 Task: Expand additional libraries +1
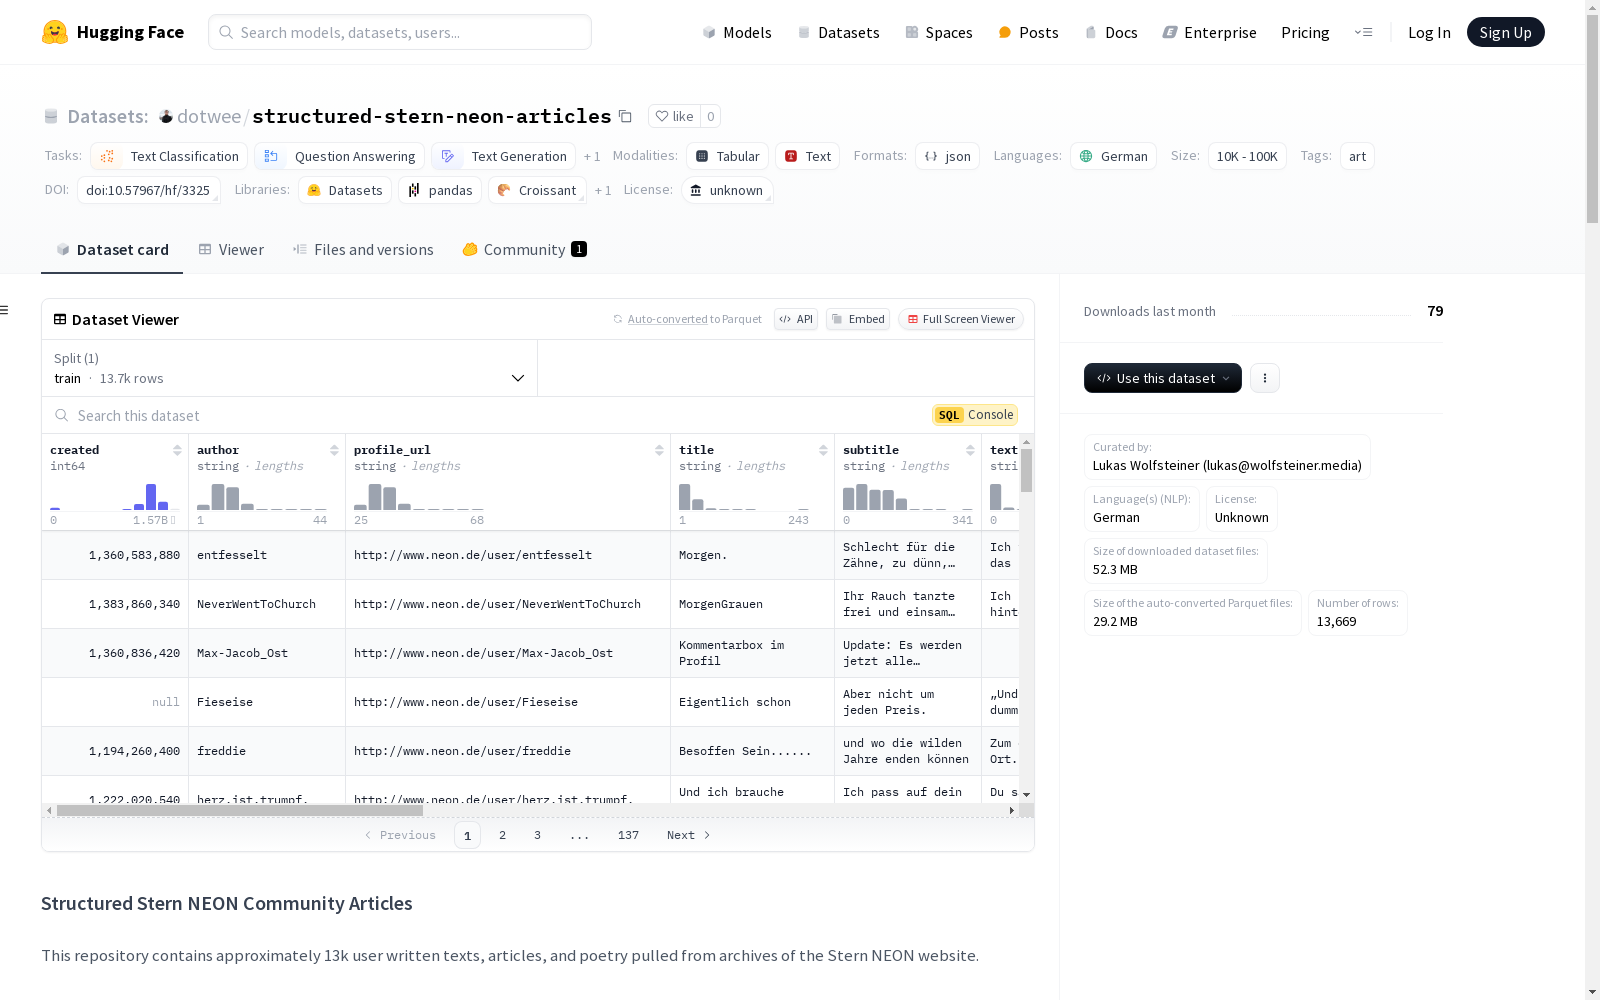(603, 190)
